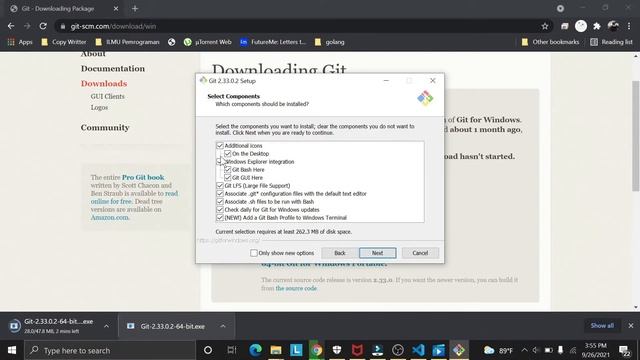
Task: Switch to Chrome on taskbar
Action: 317,350
